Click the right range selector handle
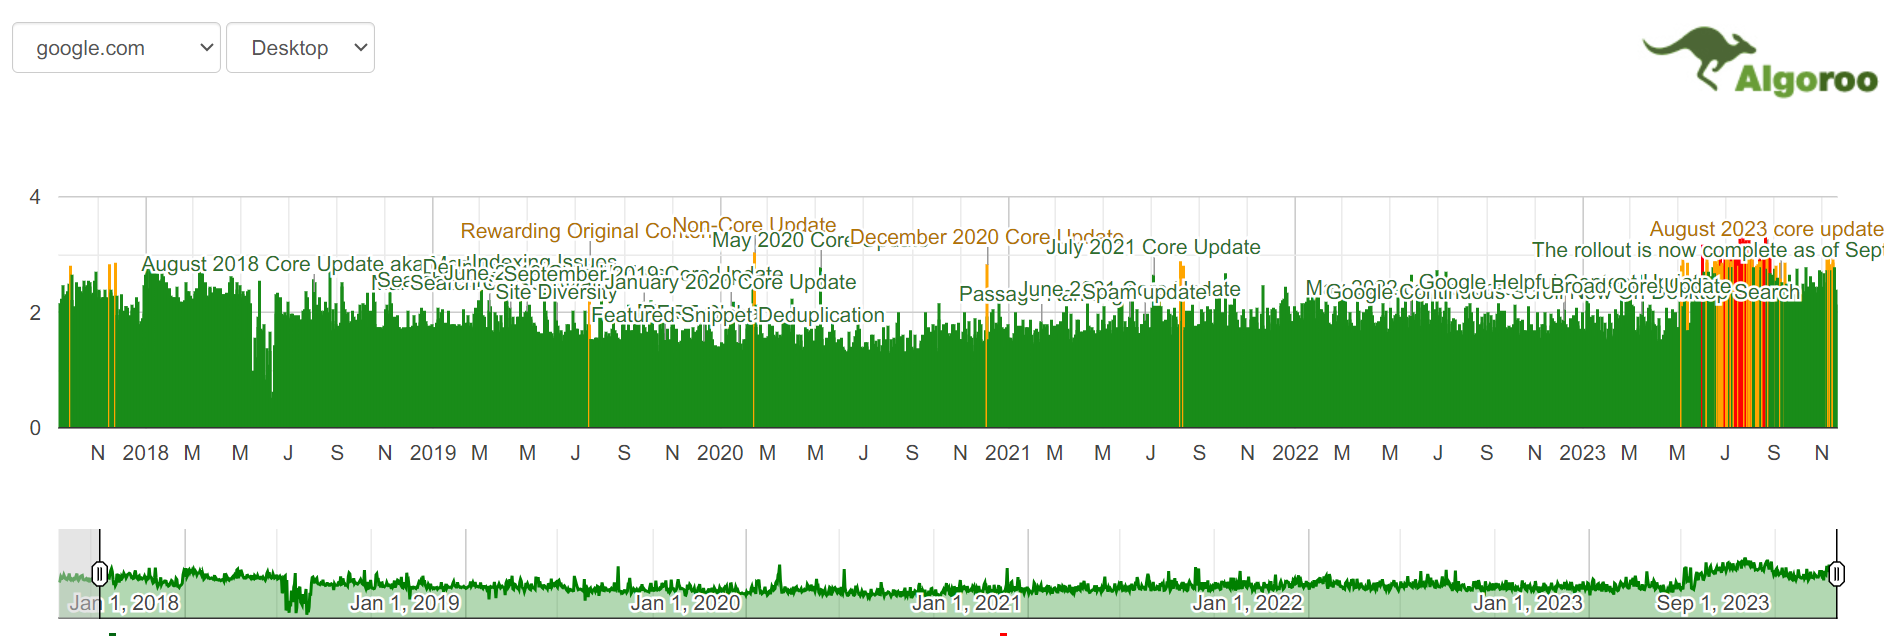 [x=1836, y=573]
